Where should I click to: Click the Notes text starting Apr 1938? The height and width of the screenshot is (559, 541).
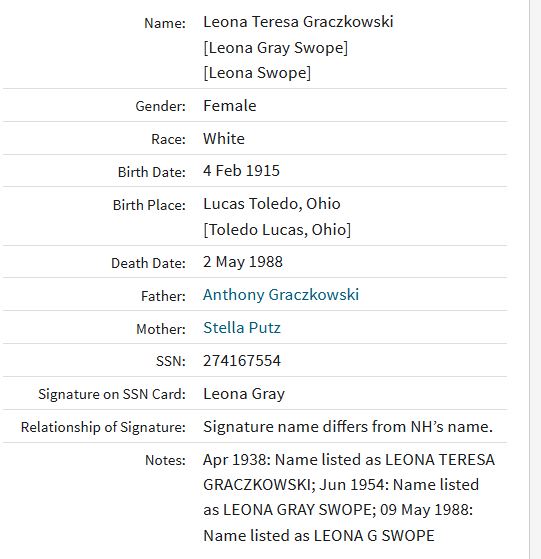point(349,498)
